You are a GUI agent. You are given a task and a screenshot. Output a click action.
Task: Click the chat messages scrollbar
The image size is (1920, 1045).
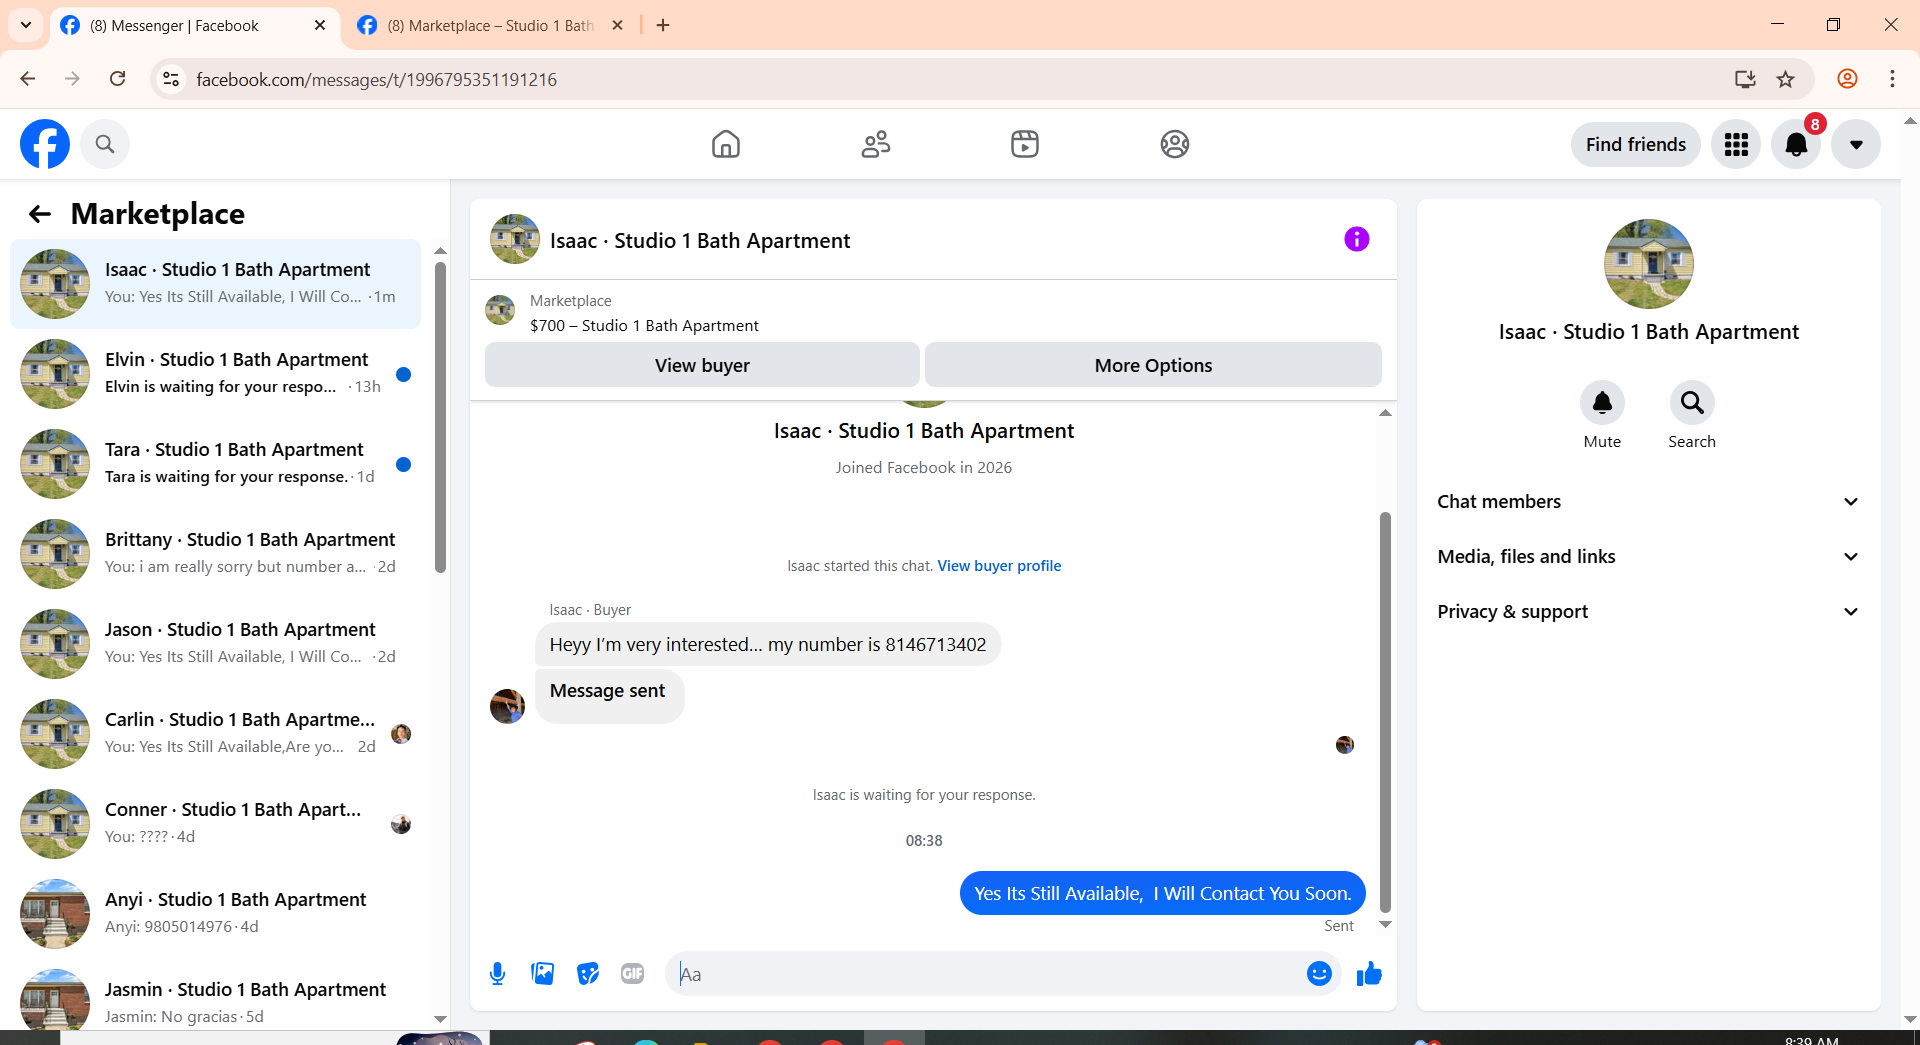pos(1385,712)
